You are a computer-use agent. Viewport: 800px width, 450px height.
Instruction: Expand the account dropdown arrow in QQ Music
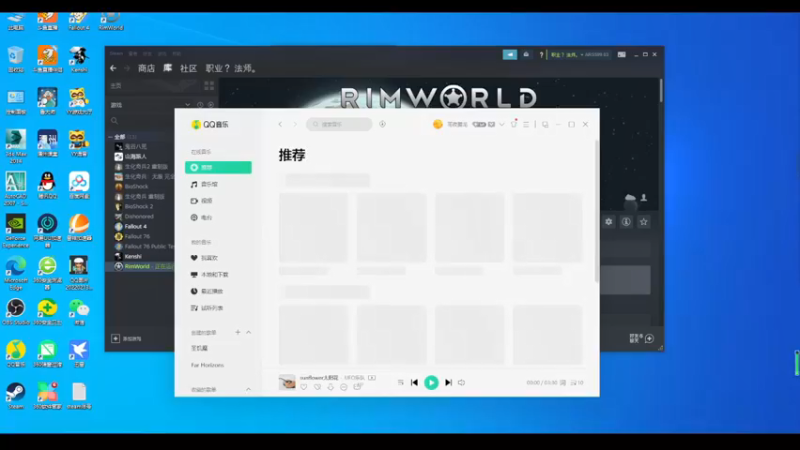point(502,124)
